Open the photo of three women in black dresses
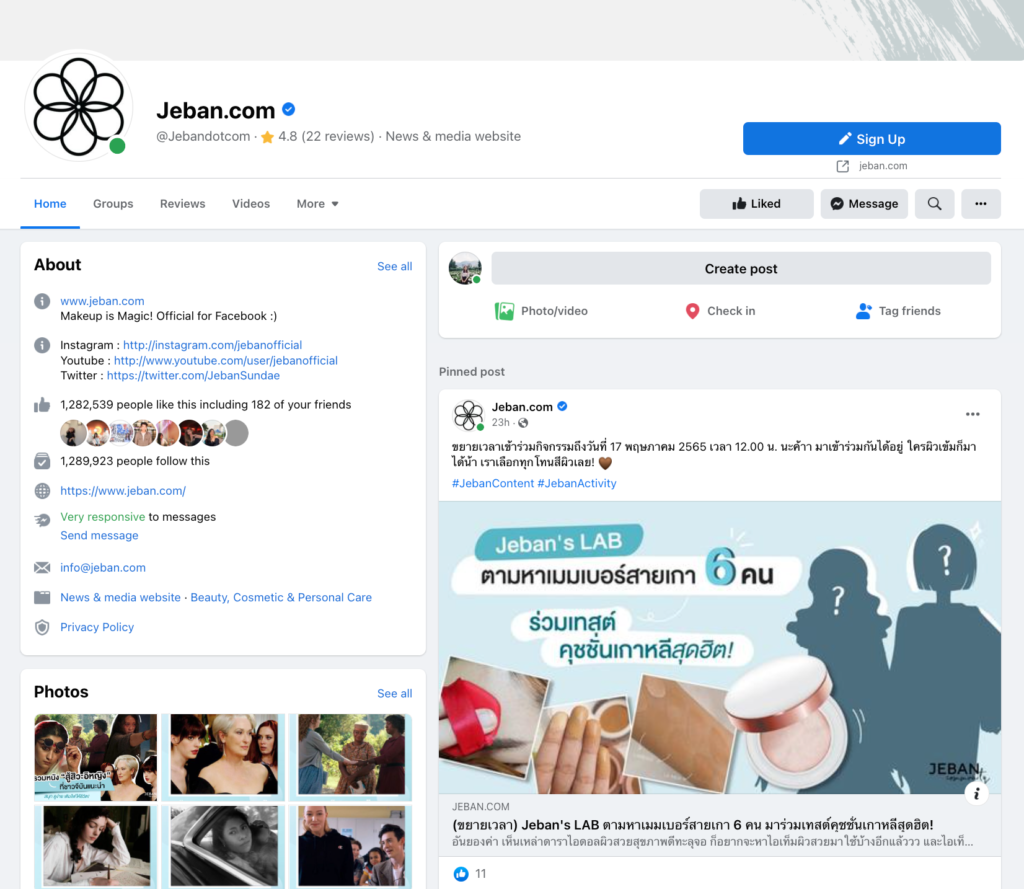Screen dimensions: 1024x889 click(x=223, y=757)
